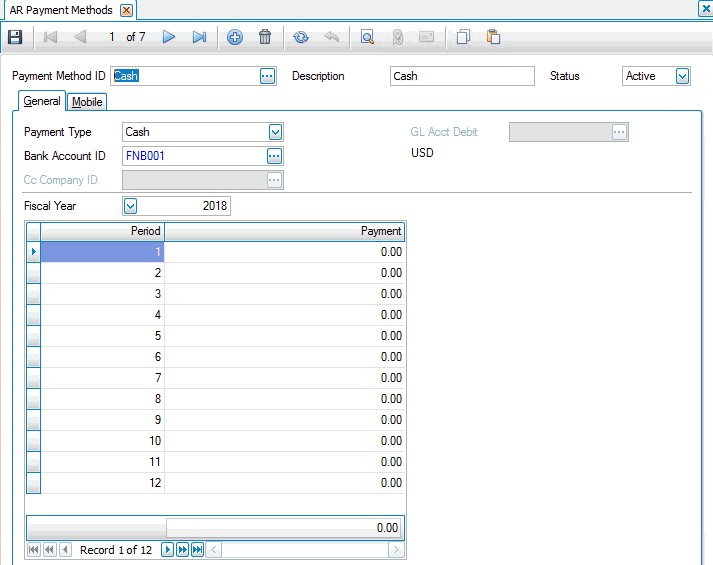Select the General tab

42,101
